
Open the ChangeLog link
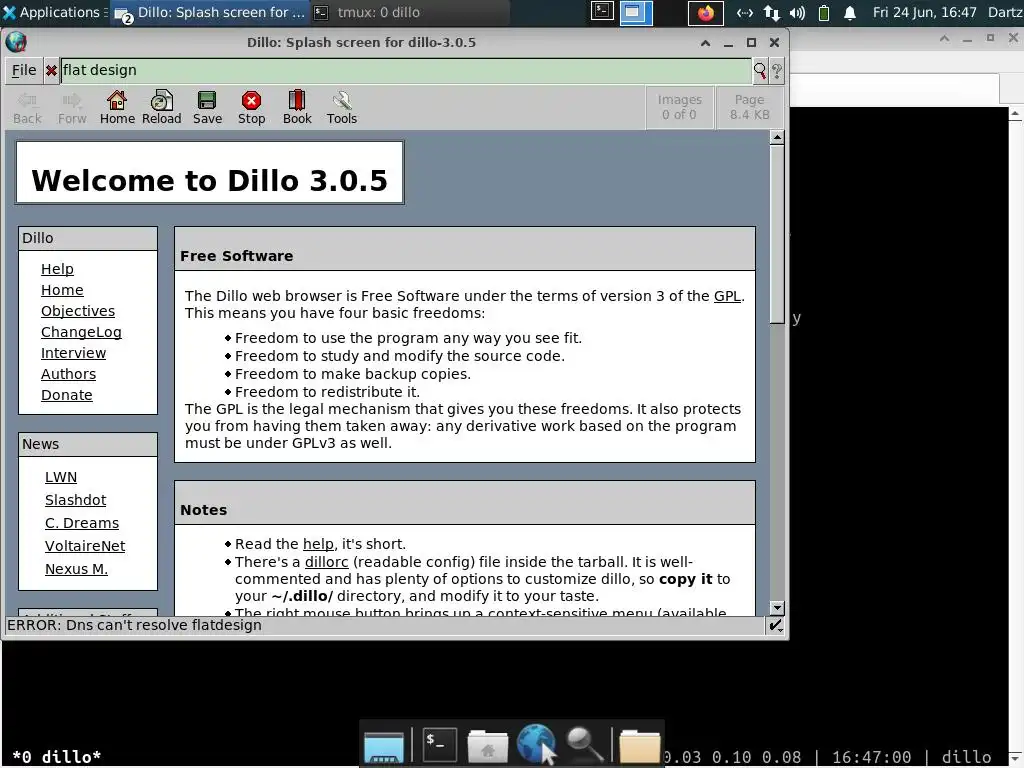tap(81, 332)
